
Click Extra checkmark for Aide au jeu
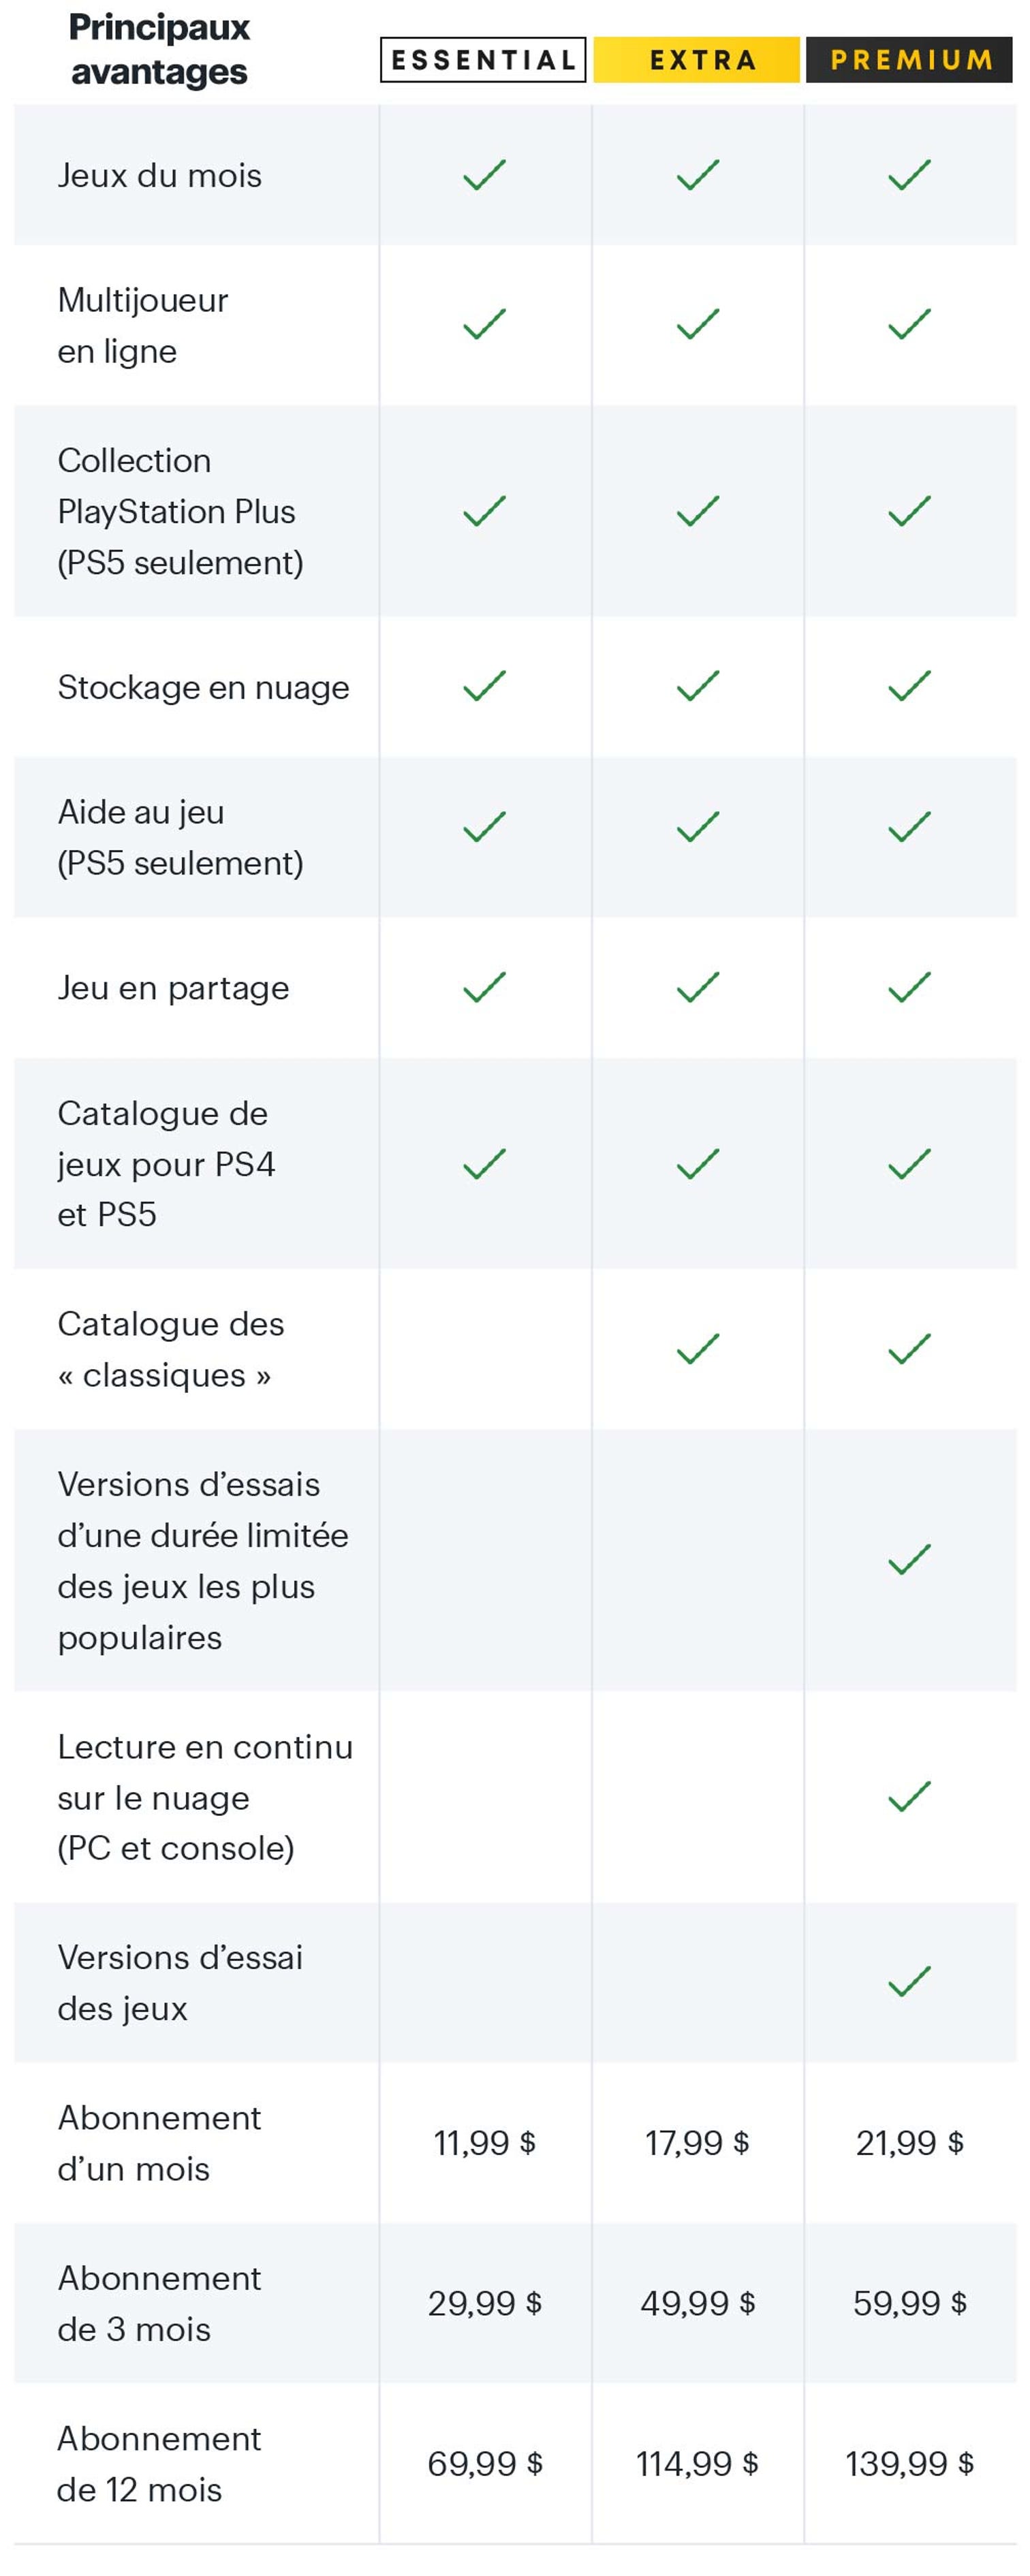pos(697,828)
